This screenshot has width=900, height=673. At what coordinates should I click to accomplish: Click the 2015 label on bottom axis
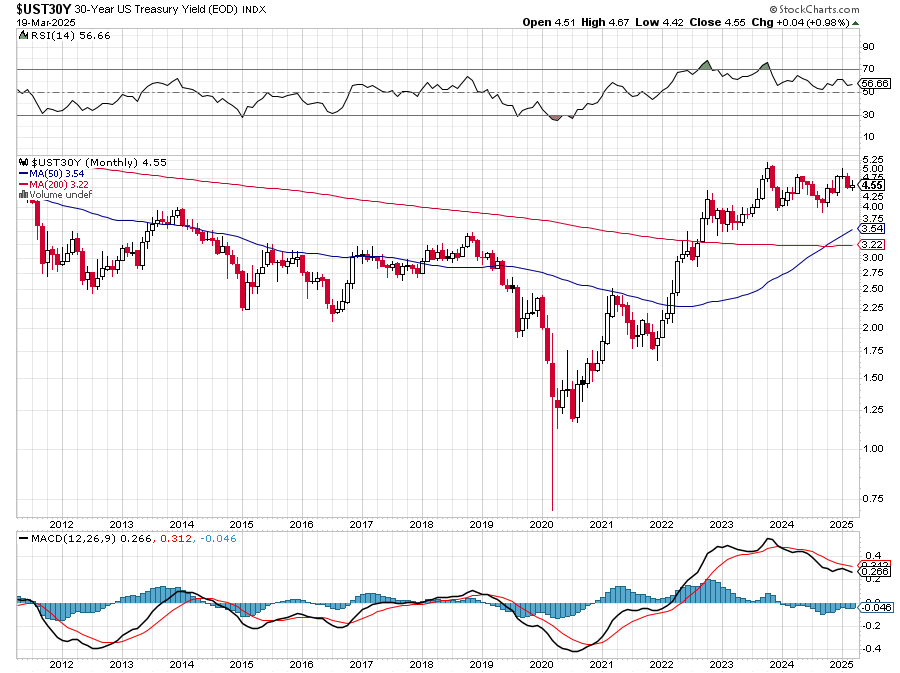[241, 663]
